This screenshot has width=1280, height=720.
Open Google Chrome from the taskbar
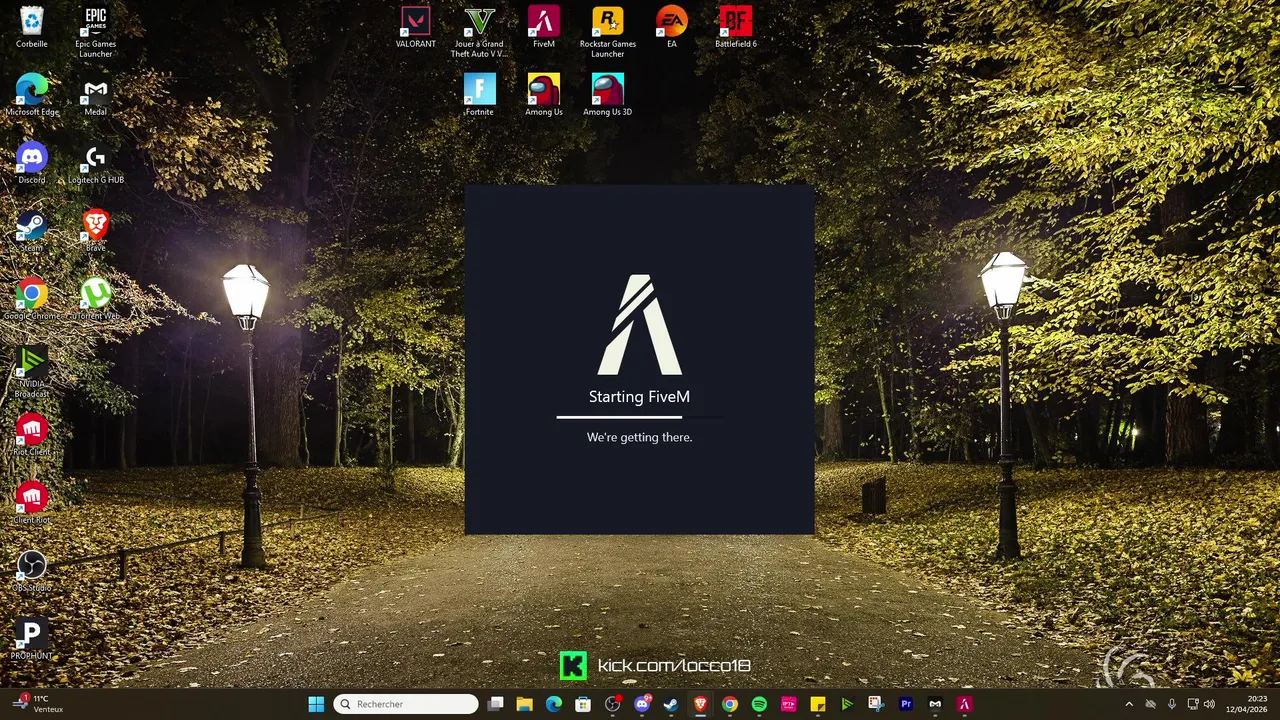(x=730, y=704)
